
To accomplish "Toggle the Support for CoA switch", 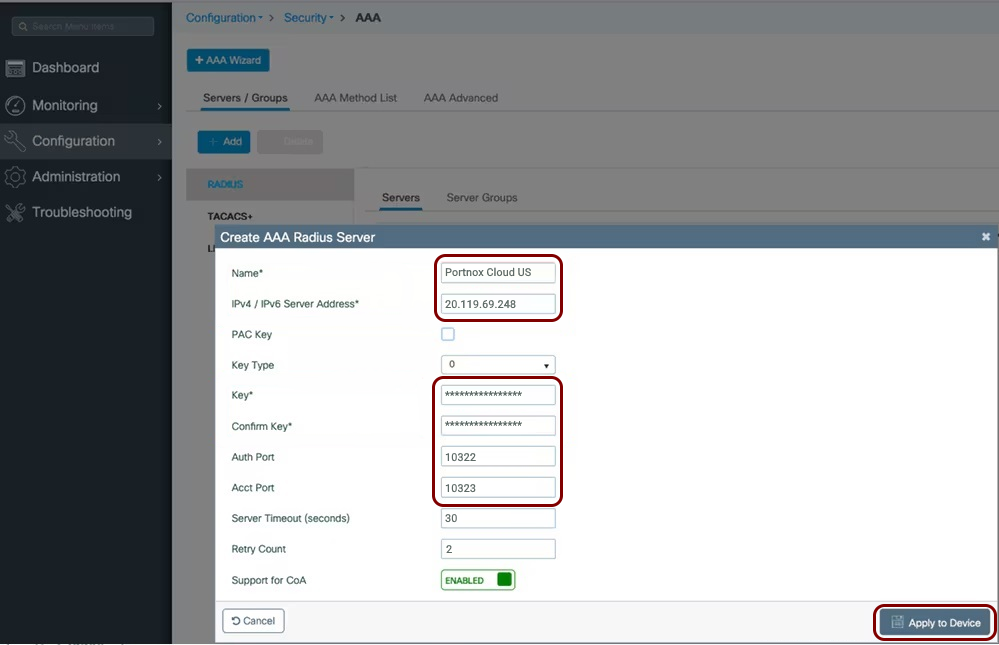I will tap(478, 580).
